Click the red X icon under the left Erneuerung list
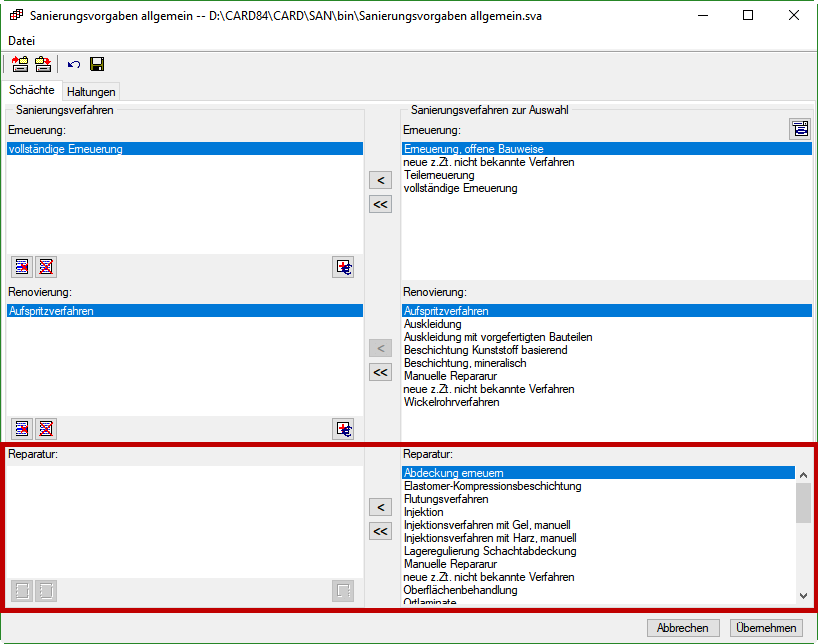 [45, 267]
